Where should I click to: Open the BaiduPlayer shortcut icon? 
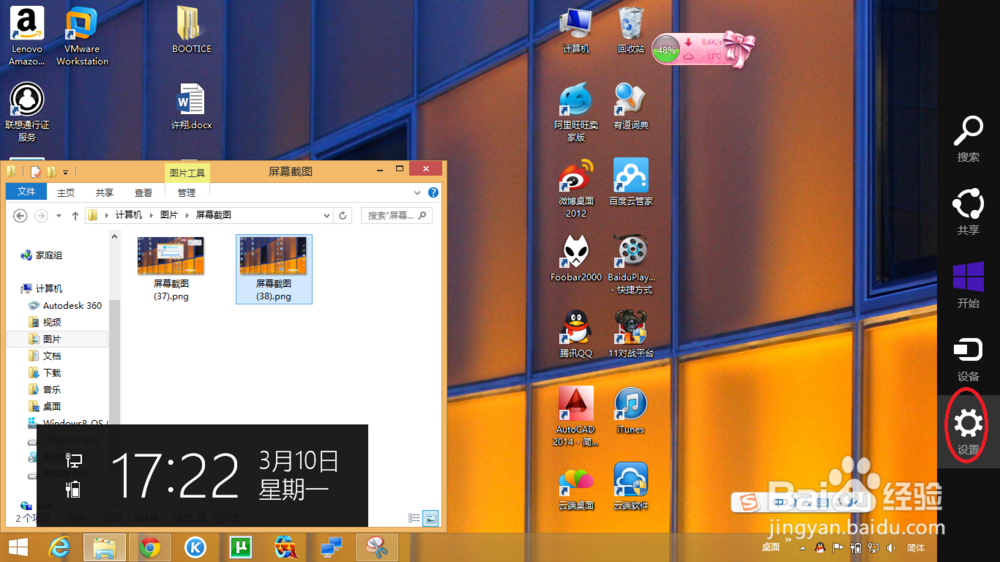point(631,264)
